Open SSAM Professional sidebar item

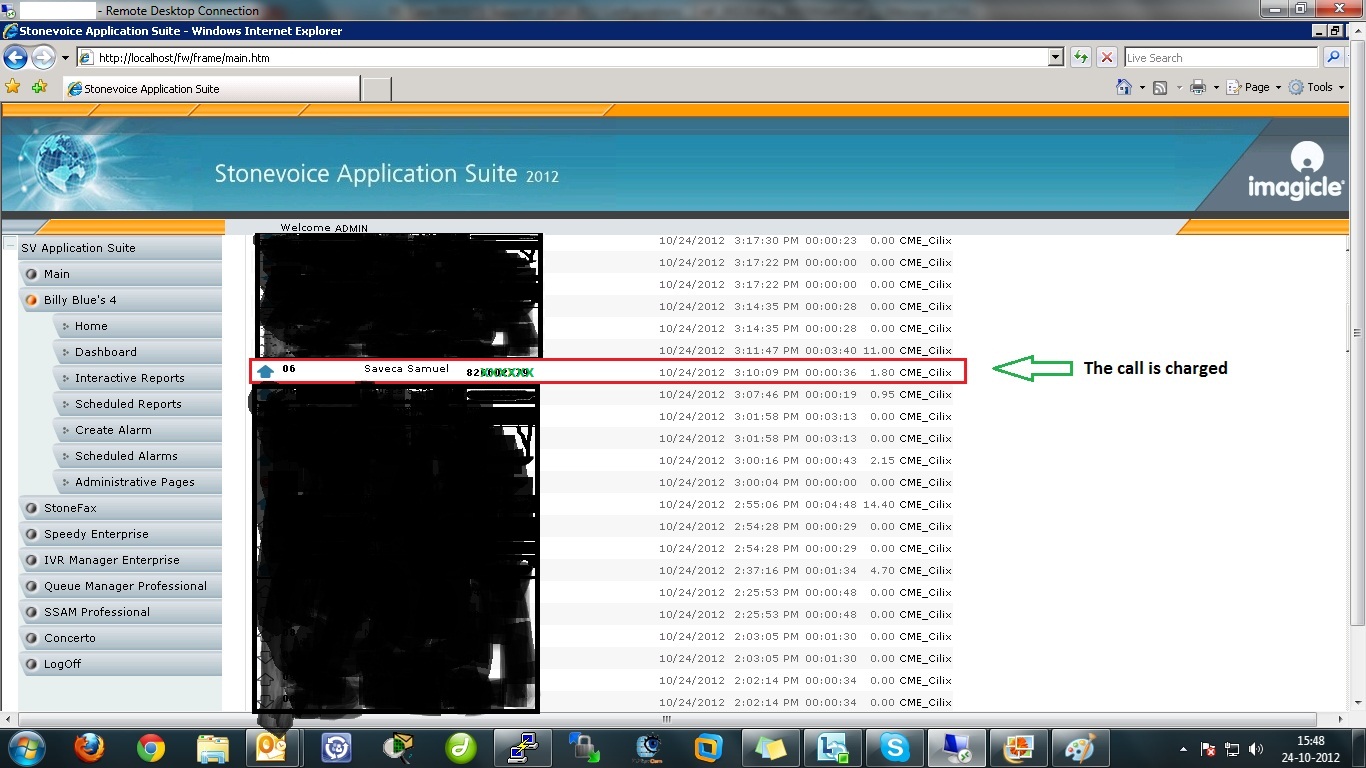click(x=120, y=612)
